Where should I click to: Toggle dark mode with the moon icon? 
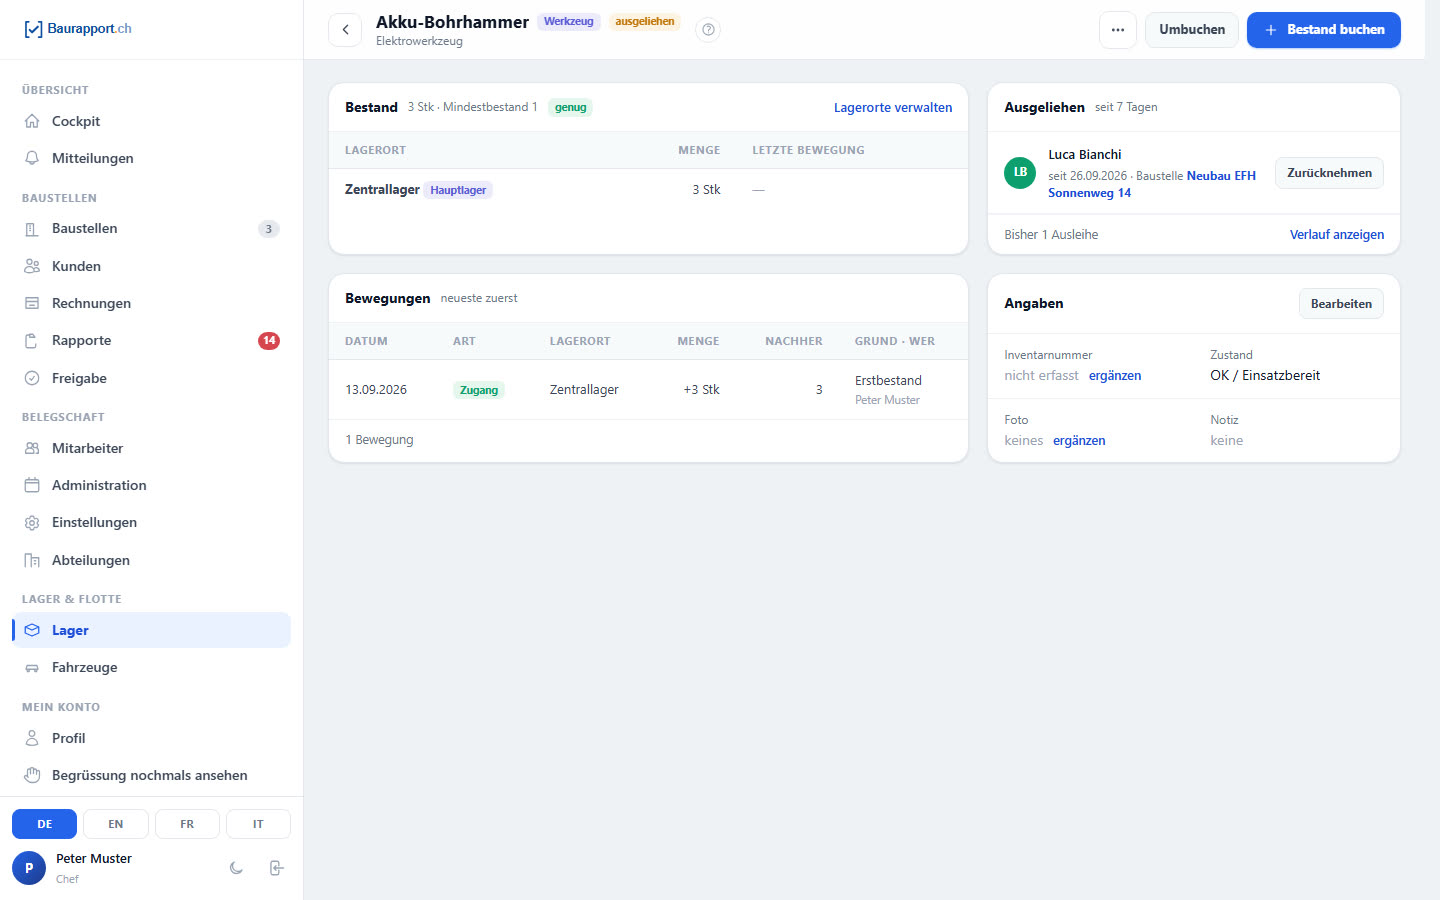coord(236,868)
